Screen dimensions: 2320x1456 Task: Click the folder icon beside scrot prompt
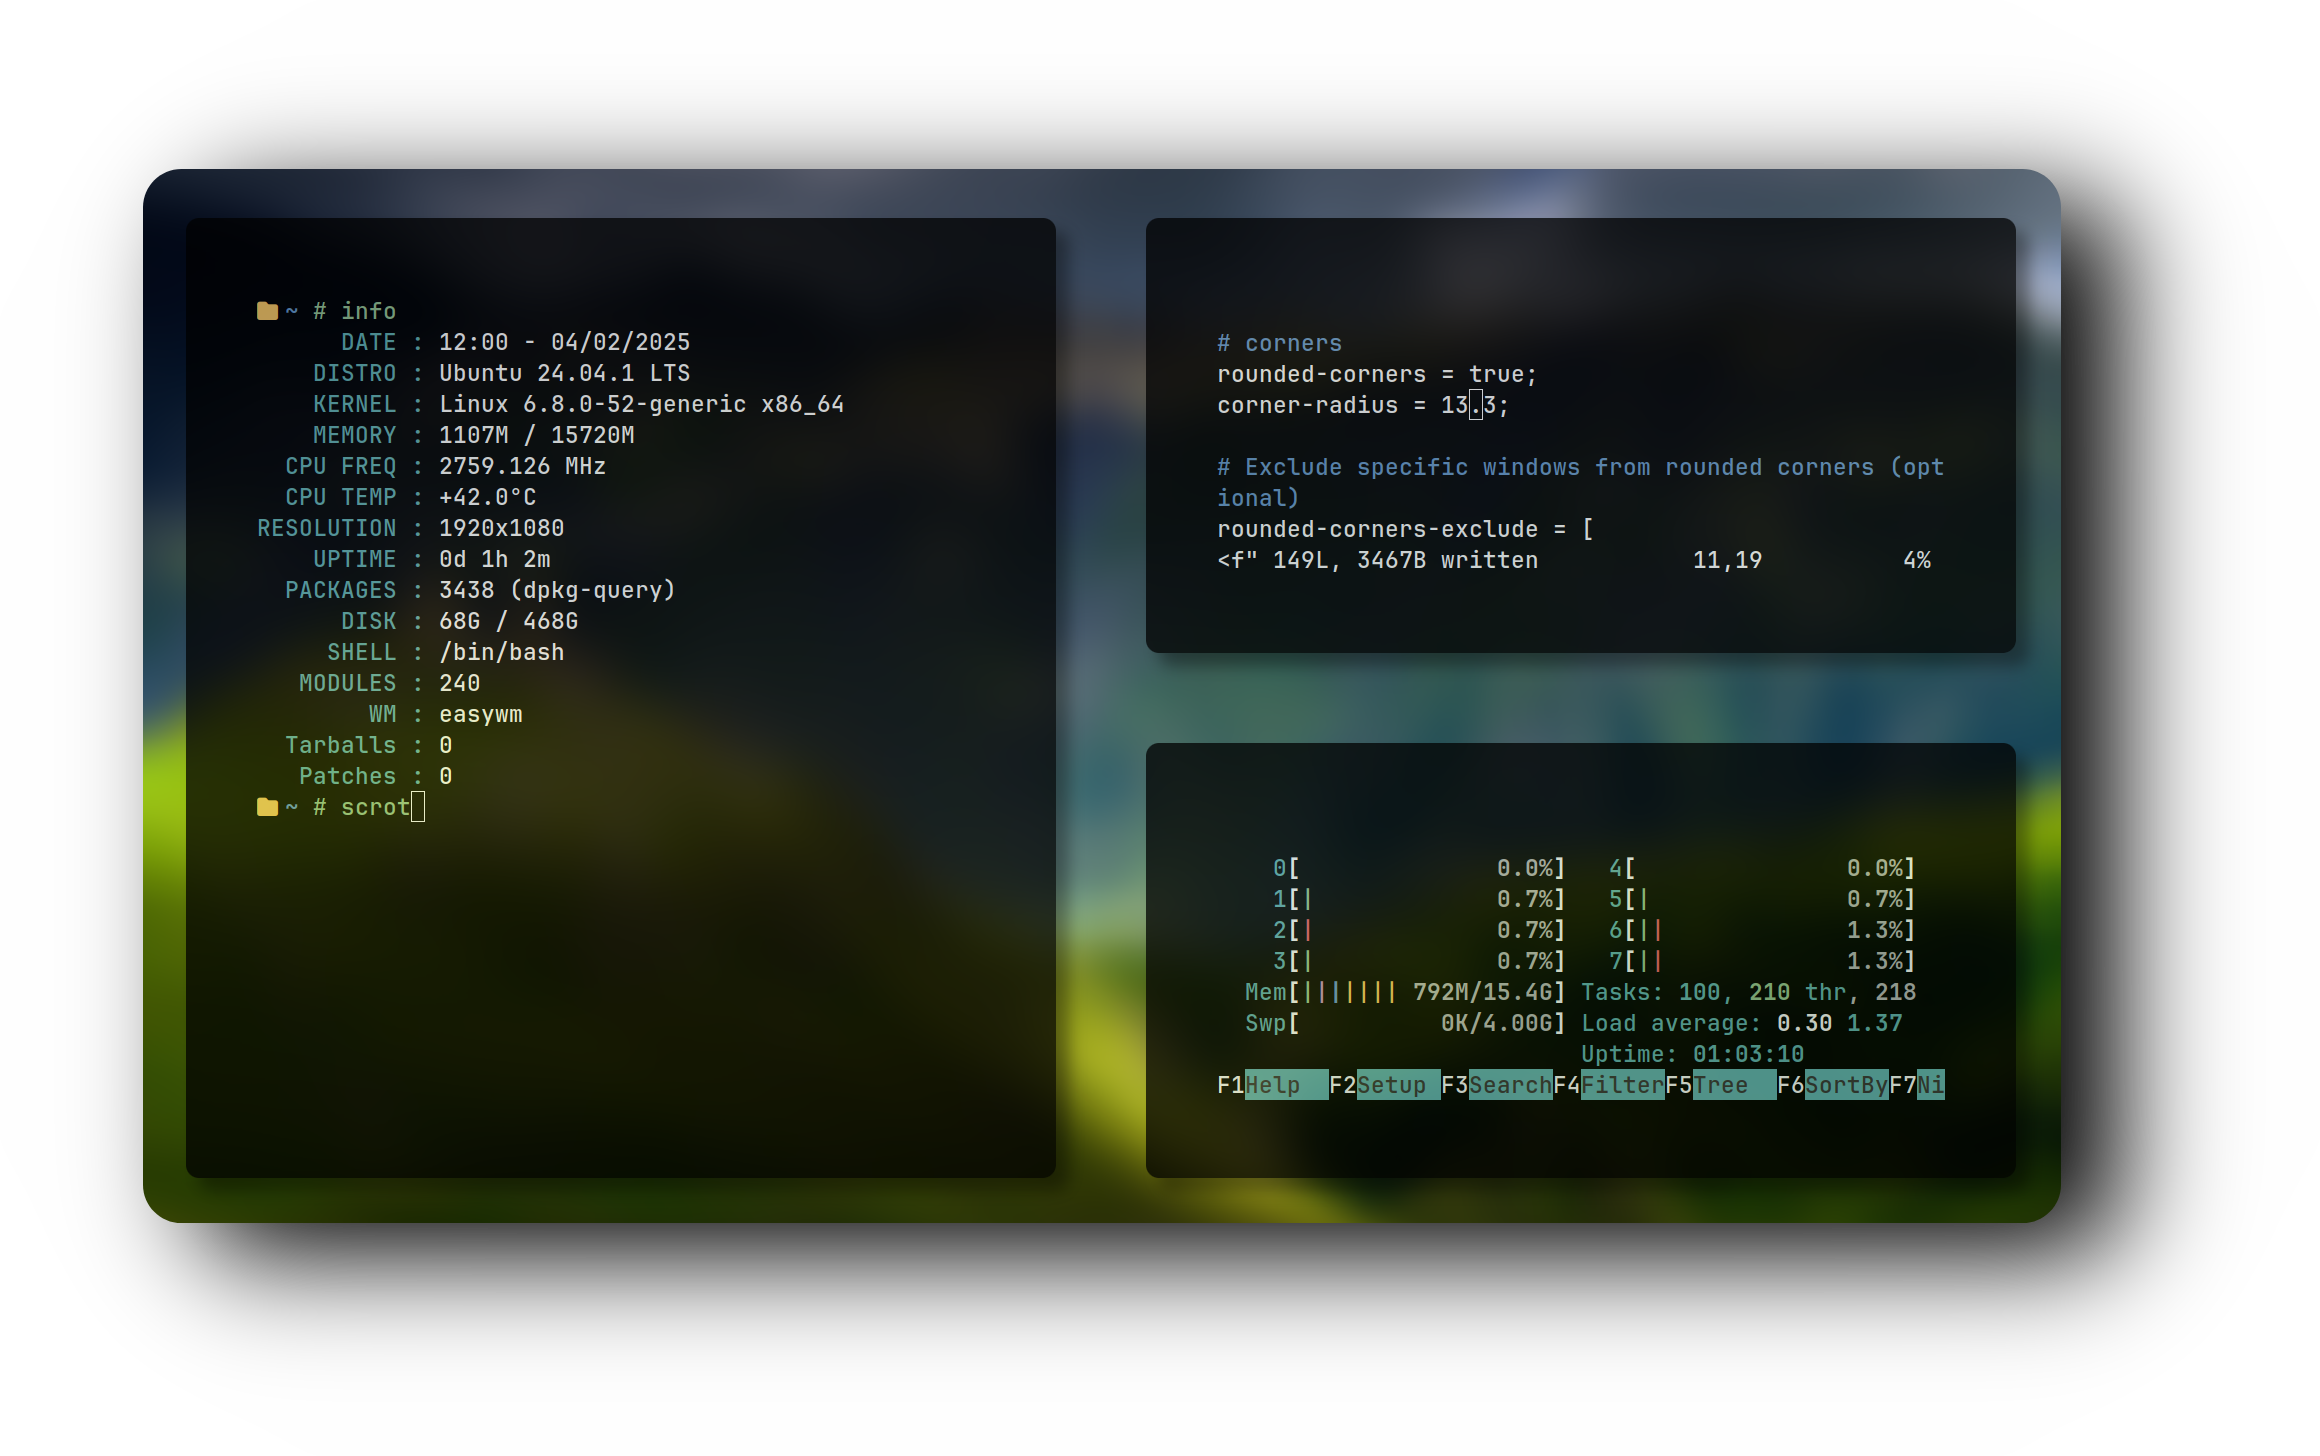(267, 807)
